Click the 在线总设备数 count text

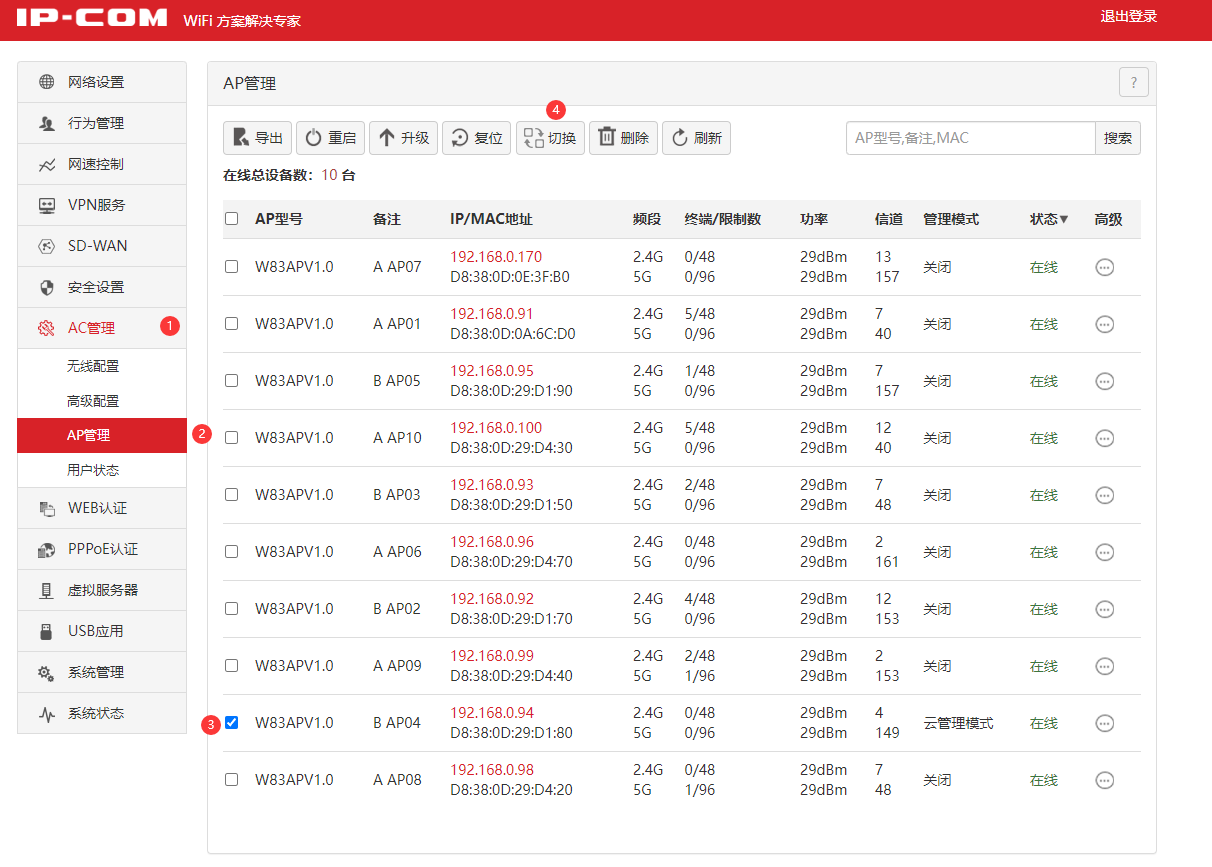pos(289,175)
